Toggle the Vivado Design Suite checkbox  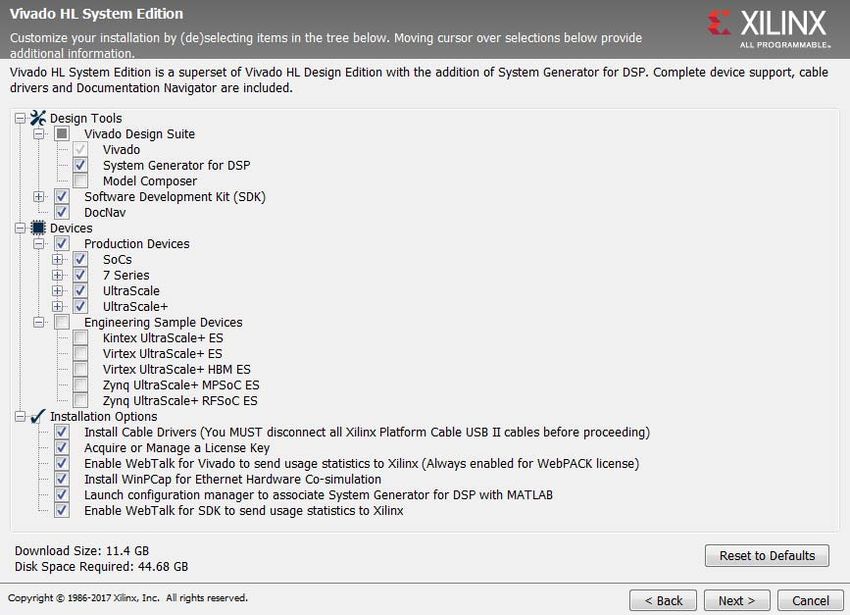62,133
